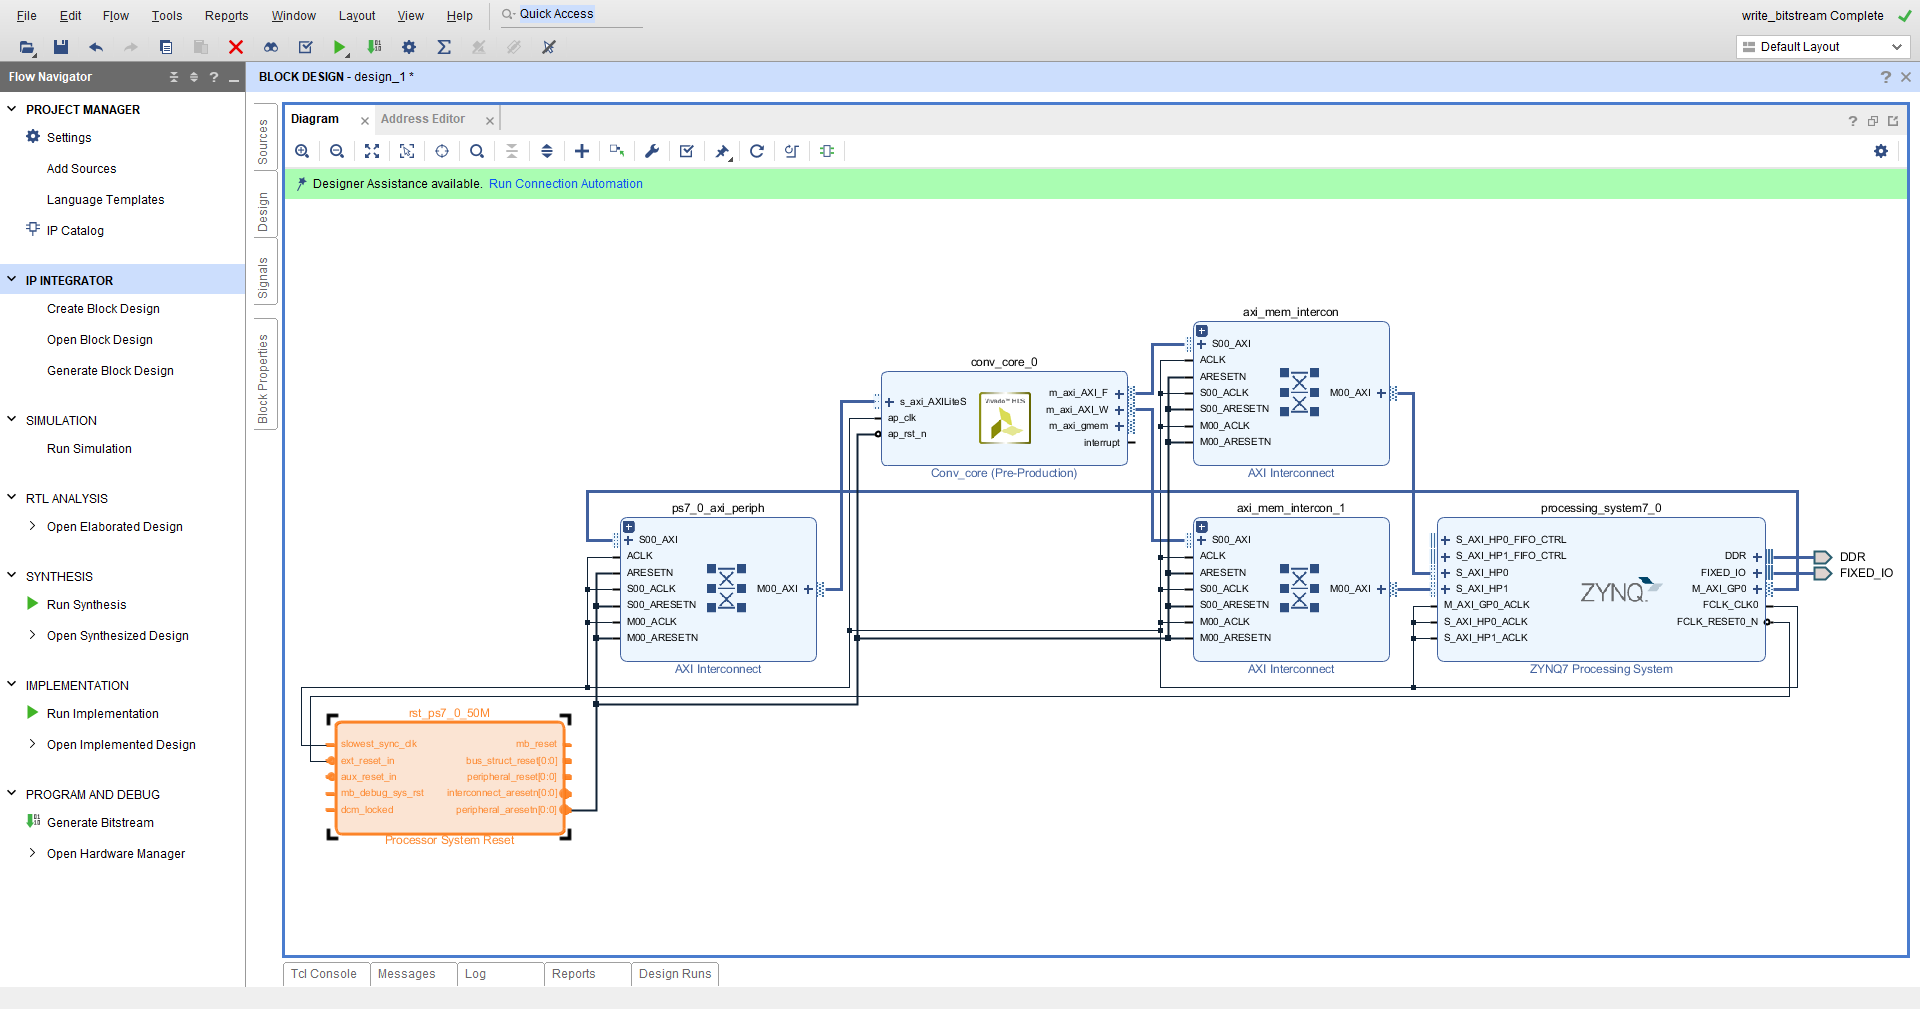Expand Open Hardware Manager
The width and height of the screenshot is (1920, 1009).
click(32, 853)
